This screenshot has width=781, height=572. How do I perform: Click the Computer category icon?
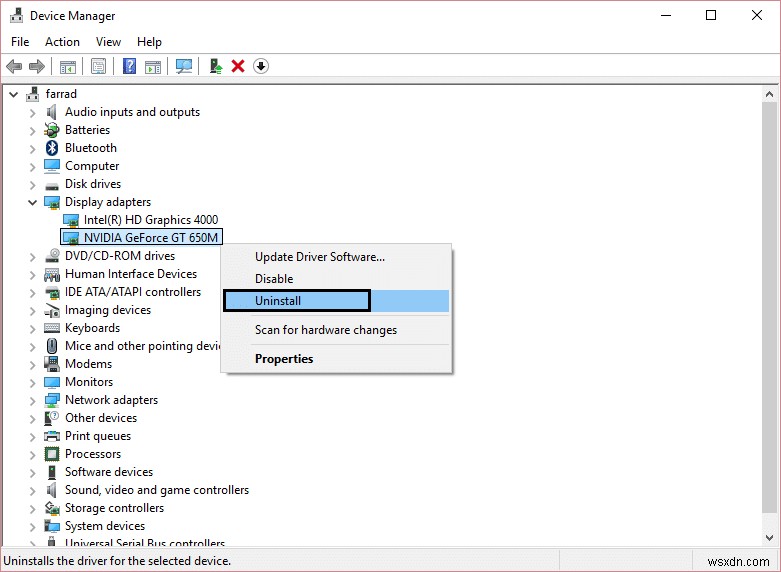point(52,166)
